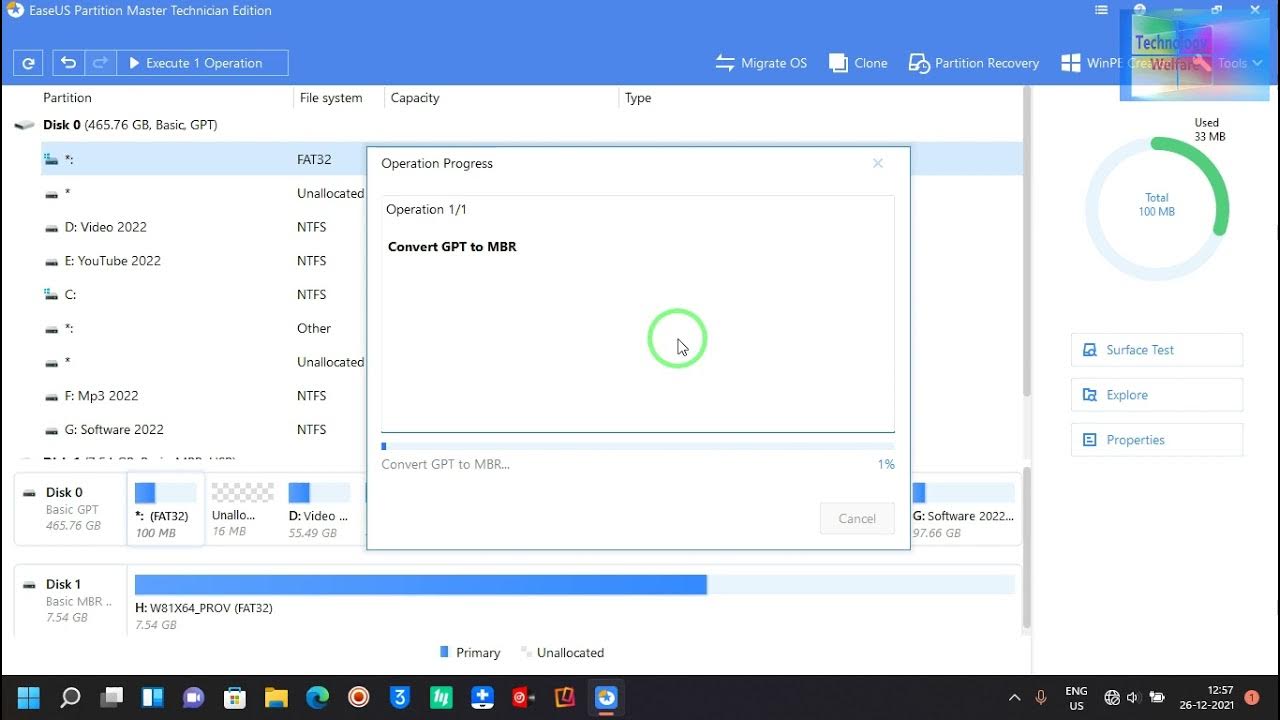Click the Refresh icon in the toolbar
This screenshot has height=720, width=1280.
28,63
